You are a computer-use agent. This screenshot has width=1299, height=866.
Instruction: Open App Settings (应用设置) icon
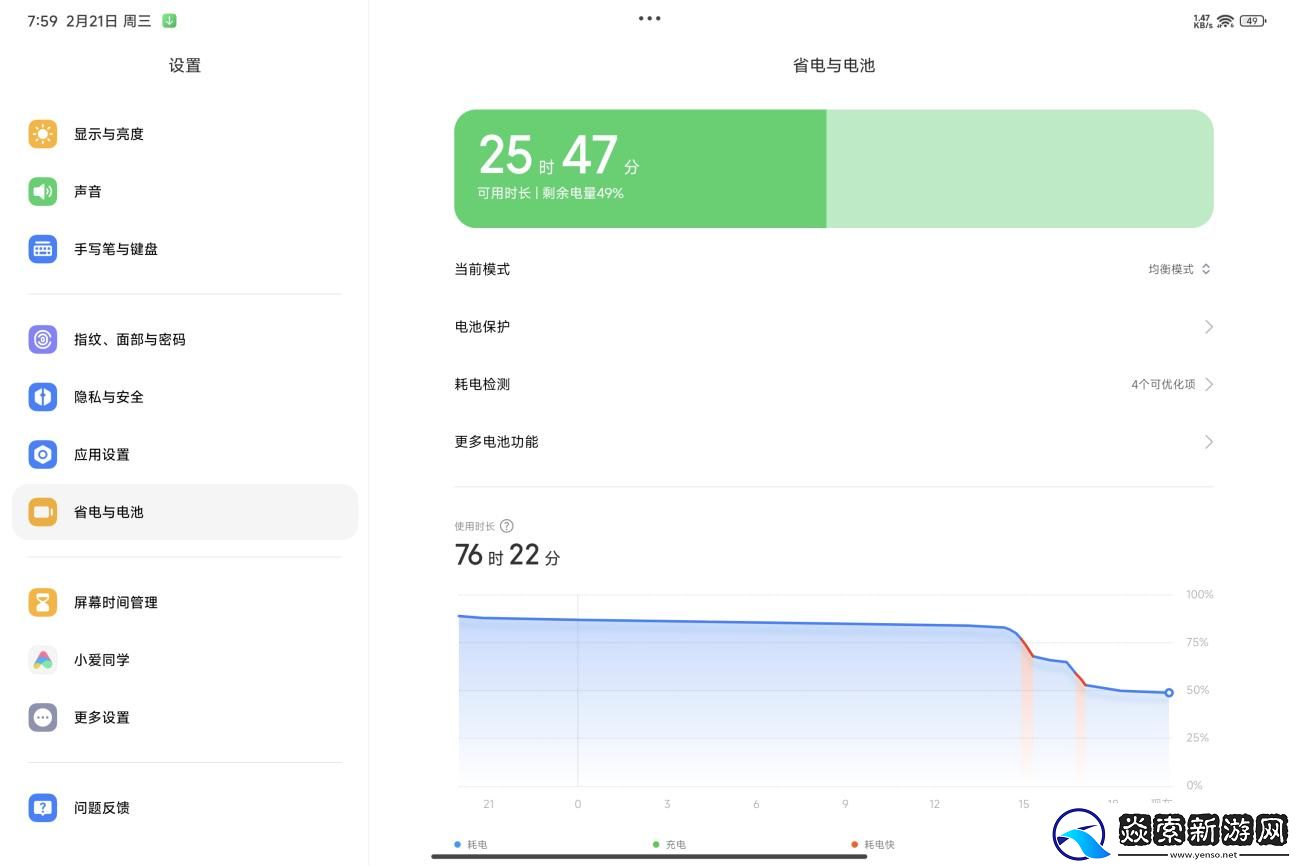click(43, 454)
